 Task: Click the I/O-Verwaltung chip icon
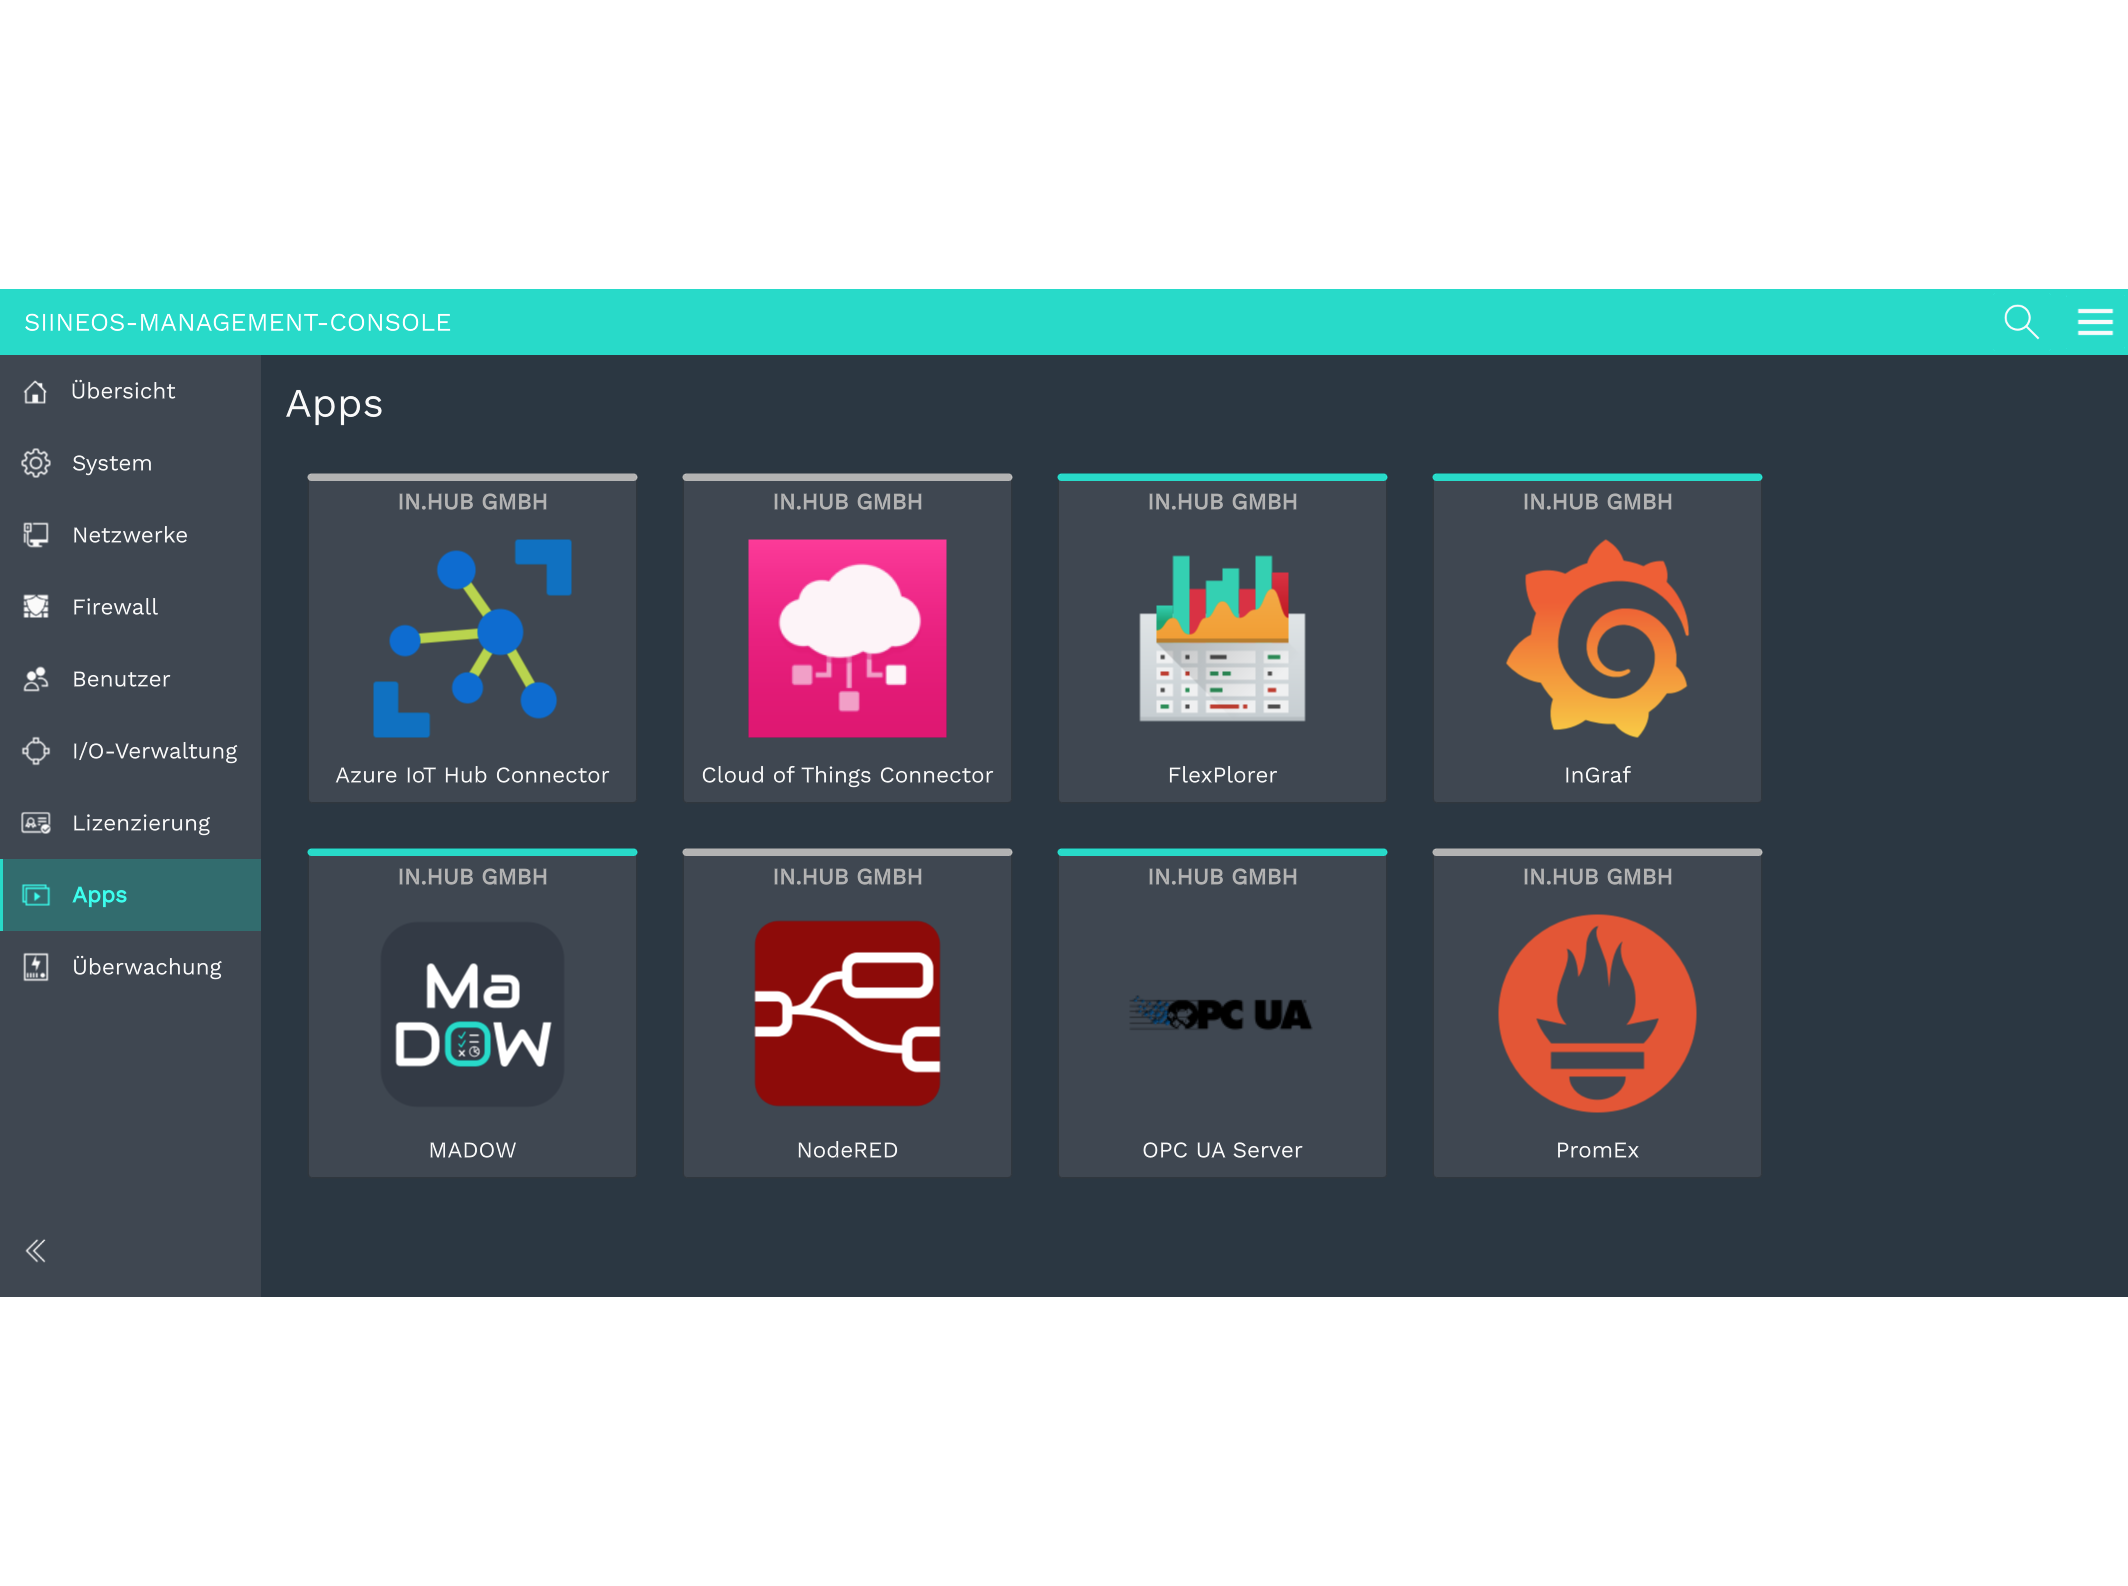pos(36,751)
